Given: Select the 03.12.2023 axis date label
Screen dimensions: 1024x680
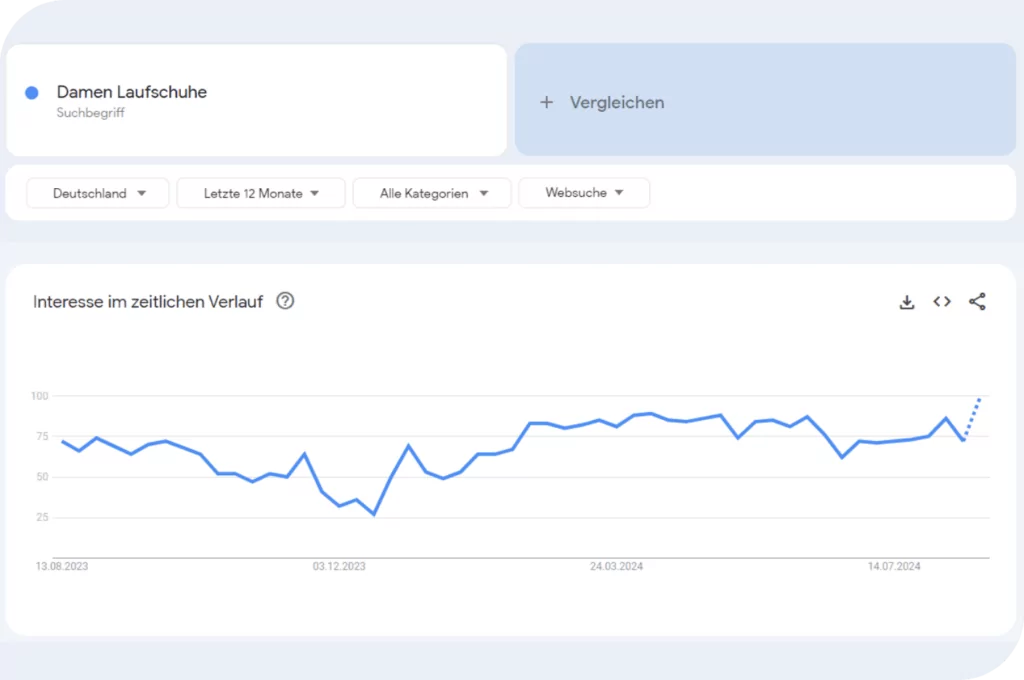Looking at the screenshot, I should pos(339,566).
